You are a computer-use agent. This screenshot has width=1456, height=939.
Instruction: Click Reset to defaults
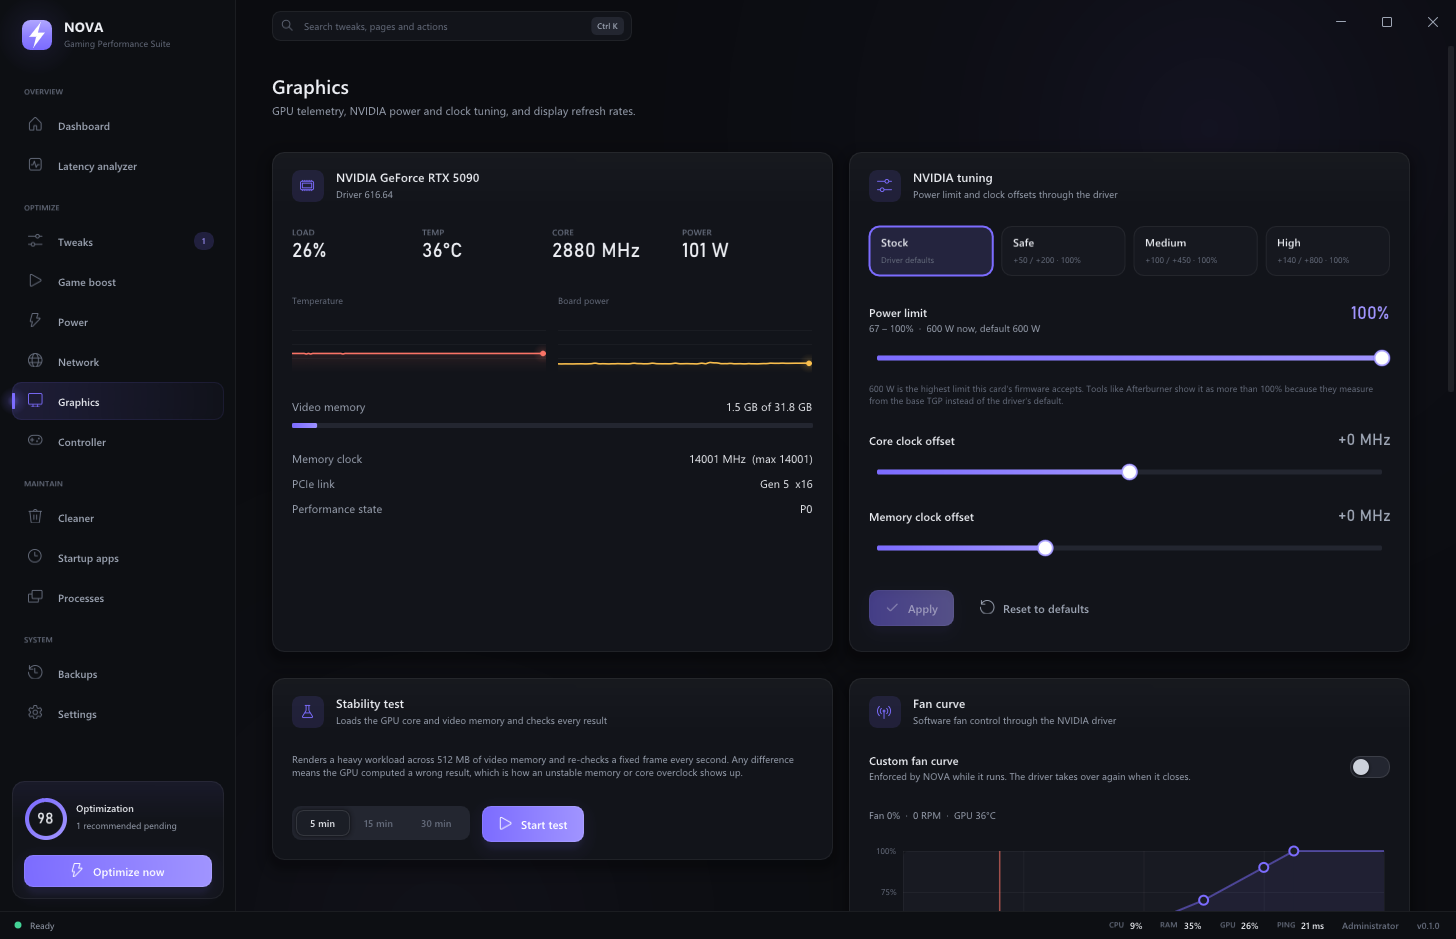click(1034, 608)
